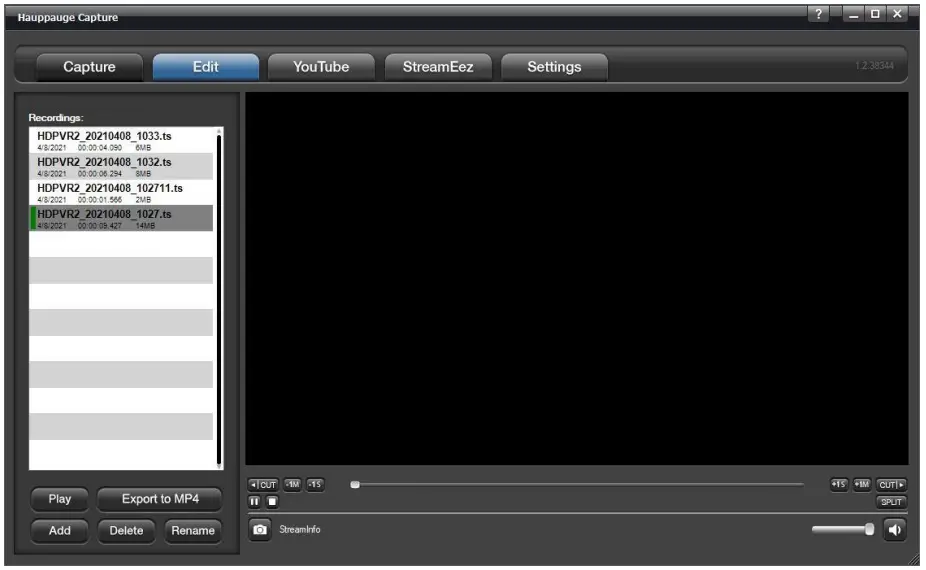Click the left CUT marker button
The width and height of the screenshot is (926, 570).
coord(263,486)
